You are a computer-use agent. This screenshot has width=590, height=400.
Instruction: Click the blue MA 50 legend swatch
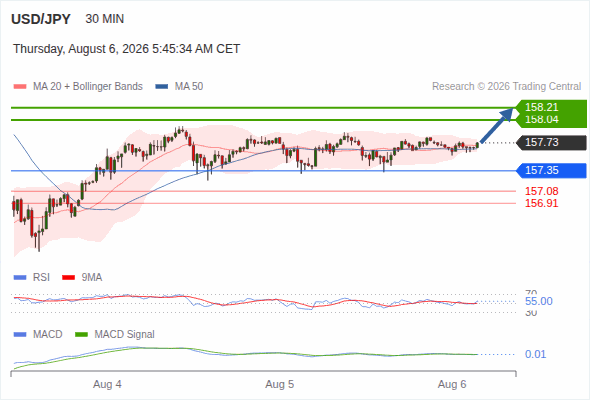[162, 87]
